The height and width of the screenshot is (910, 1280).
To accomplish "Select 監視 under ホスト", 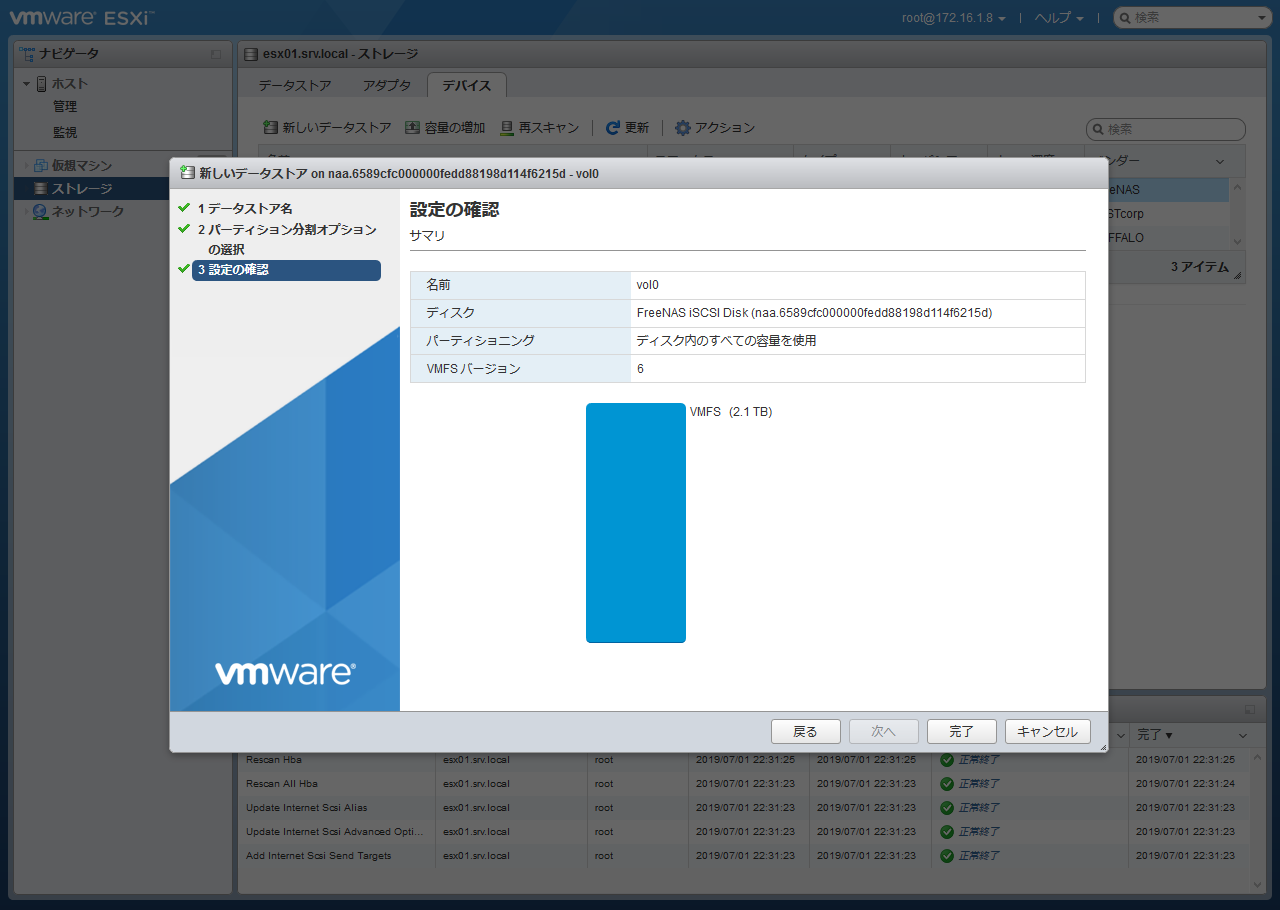I will coord(65,132).
